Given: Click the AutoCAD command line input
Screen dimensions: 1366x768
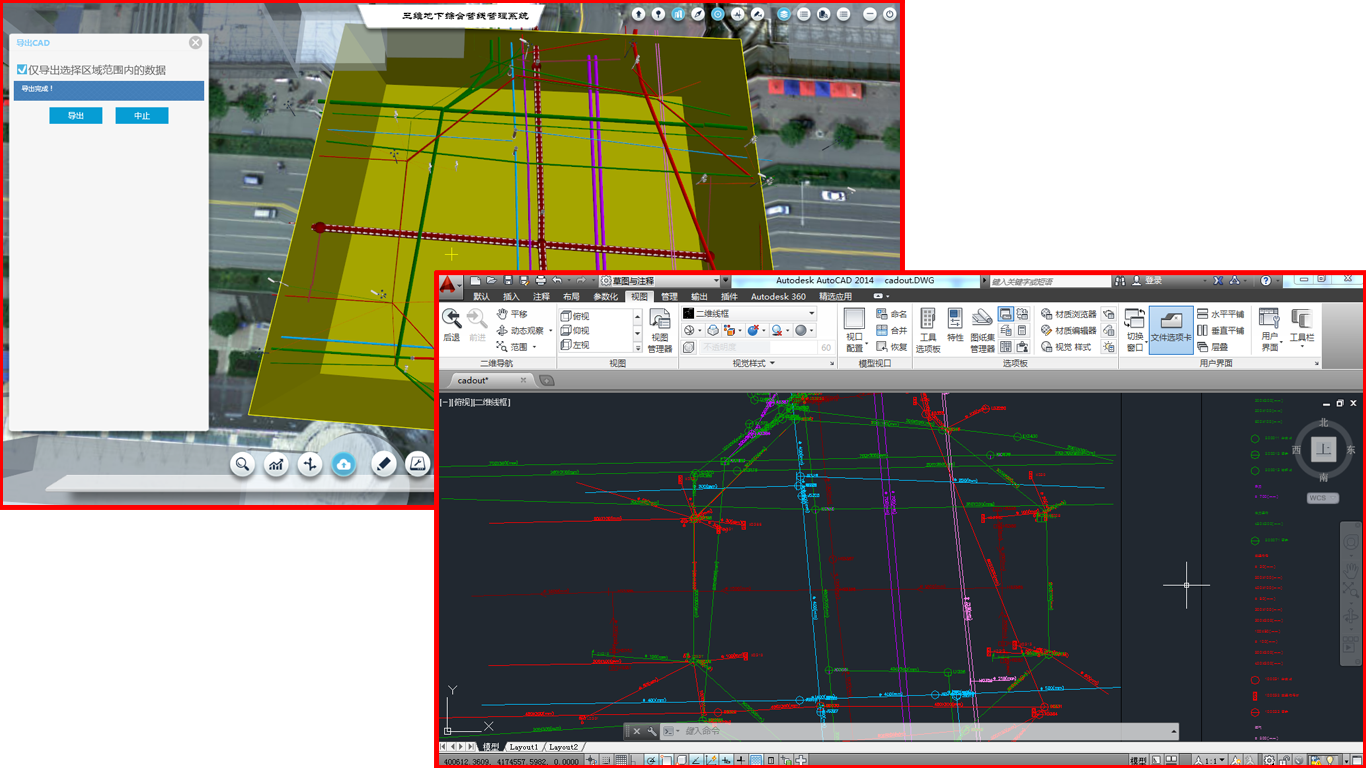Looking at the screenshot, I should [x=920, y=732].
